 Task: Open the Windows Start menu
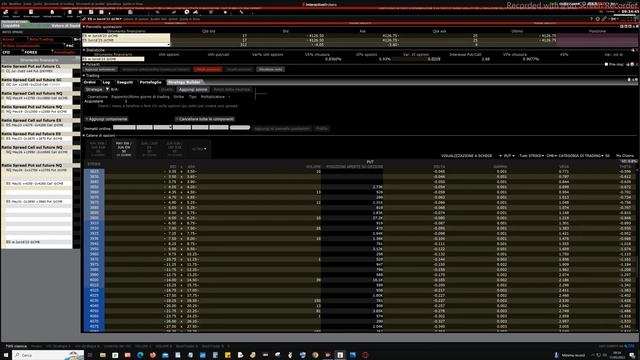pyautogui.click(x=6, y=355)
